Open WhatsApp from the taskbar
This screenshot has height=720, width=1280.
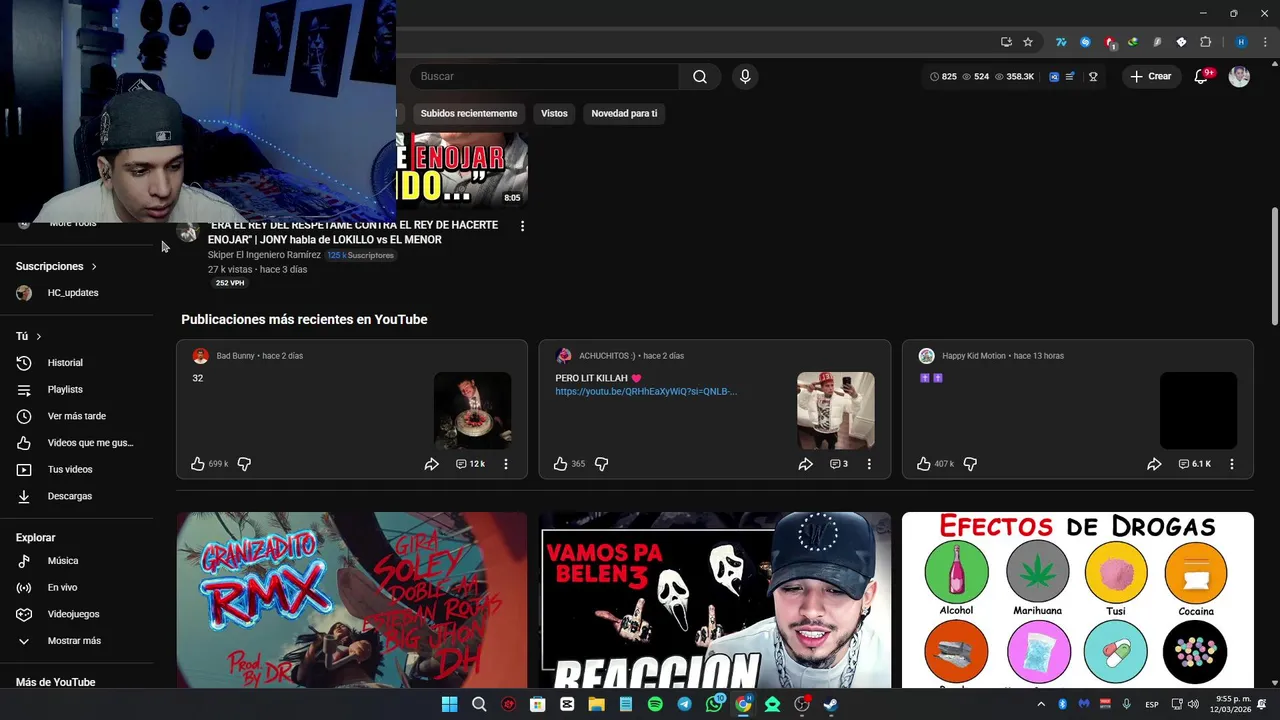(714, 704)
